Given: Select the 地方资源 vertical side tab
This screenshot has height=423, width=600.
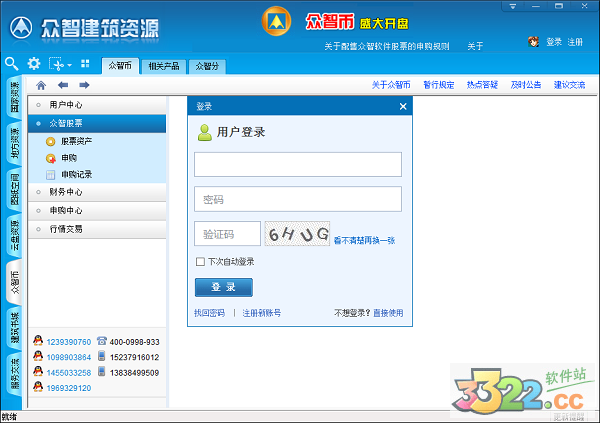Looking at the screenshot, I should click(x=15, y=143).
